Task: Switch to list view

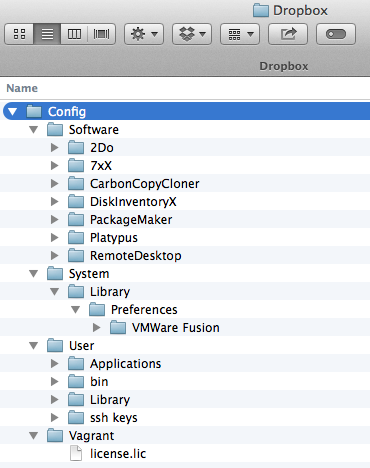Action: [x=47, y=34]
